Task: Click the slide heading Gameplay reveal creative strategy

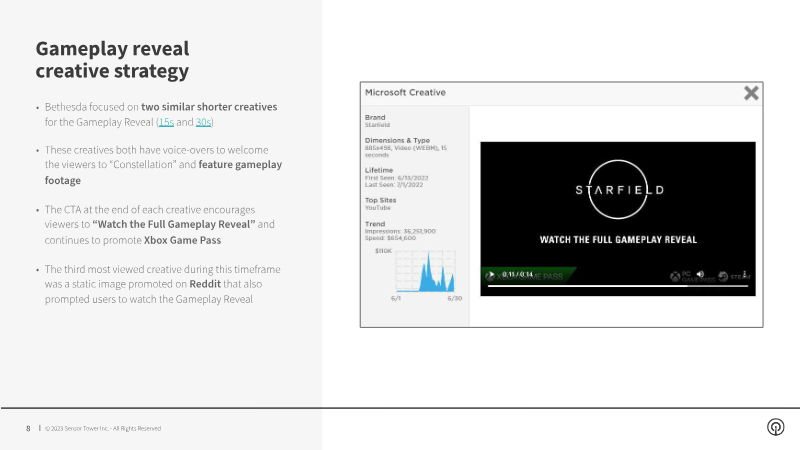Action: pos(111,60)
